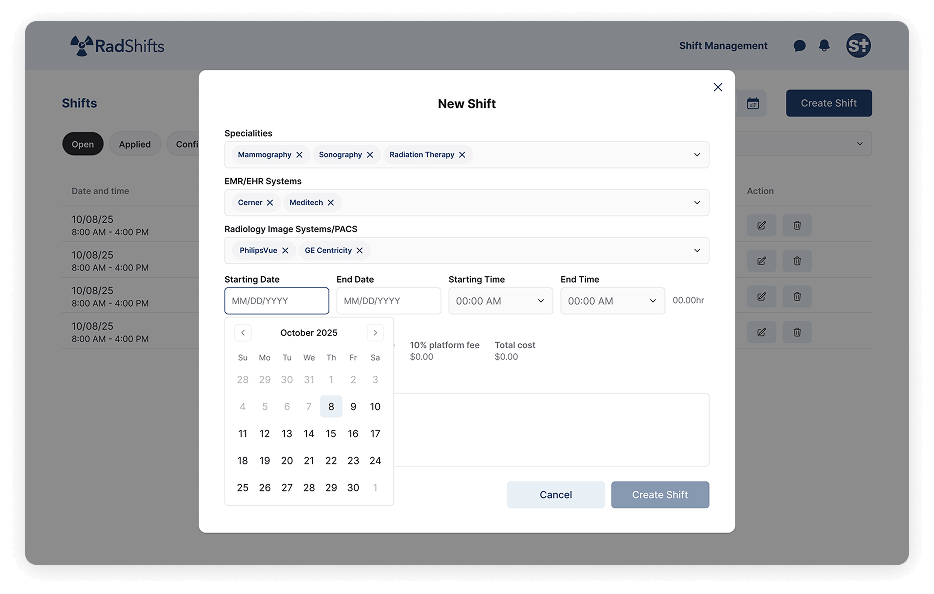Viewport: 934px width, 594px height.
Task: Remove the Mammography specialty chip
Action: [x=298, y=154]
